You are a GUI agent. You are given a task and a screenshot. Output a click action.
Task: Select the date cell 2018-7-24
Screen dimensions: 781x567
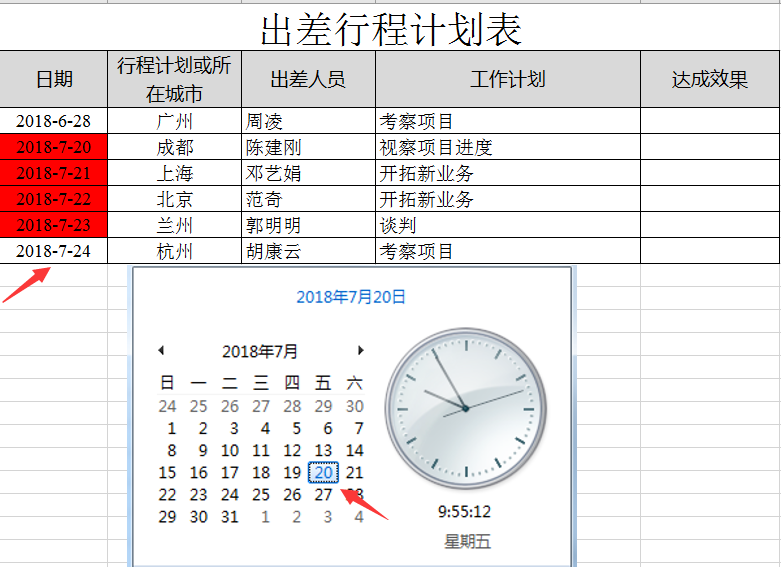pos(54,251)
